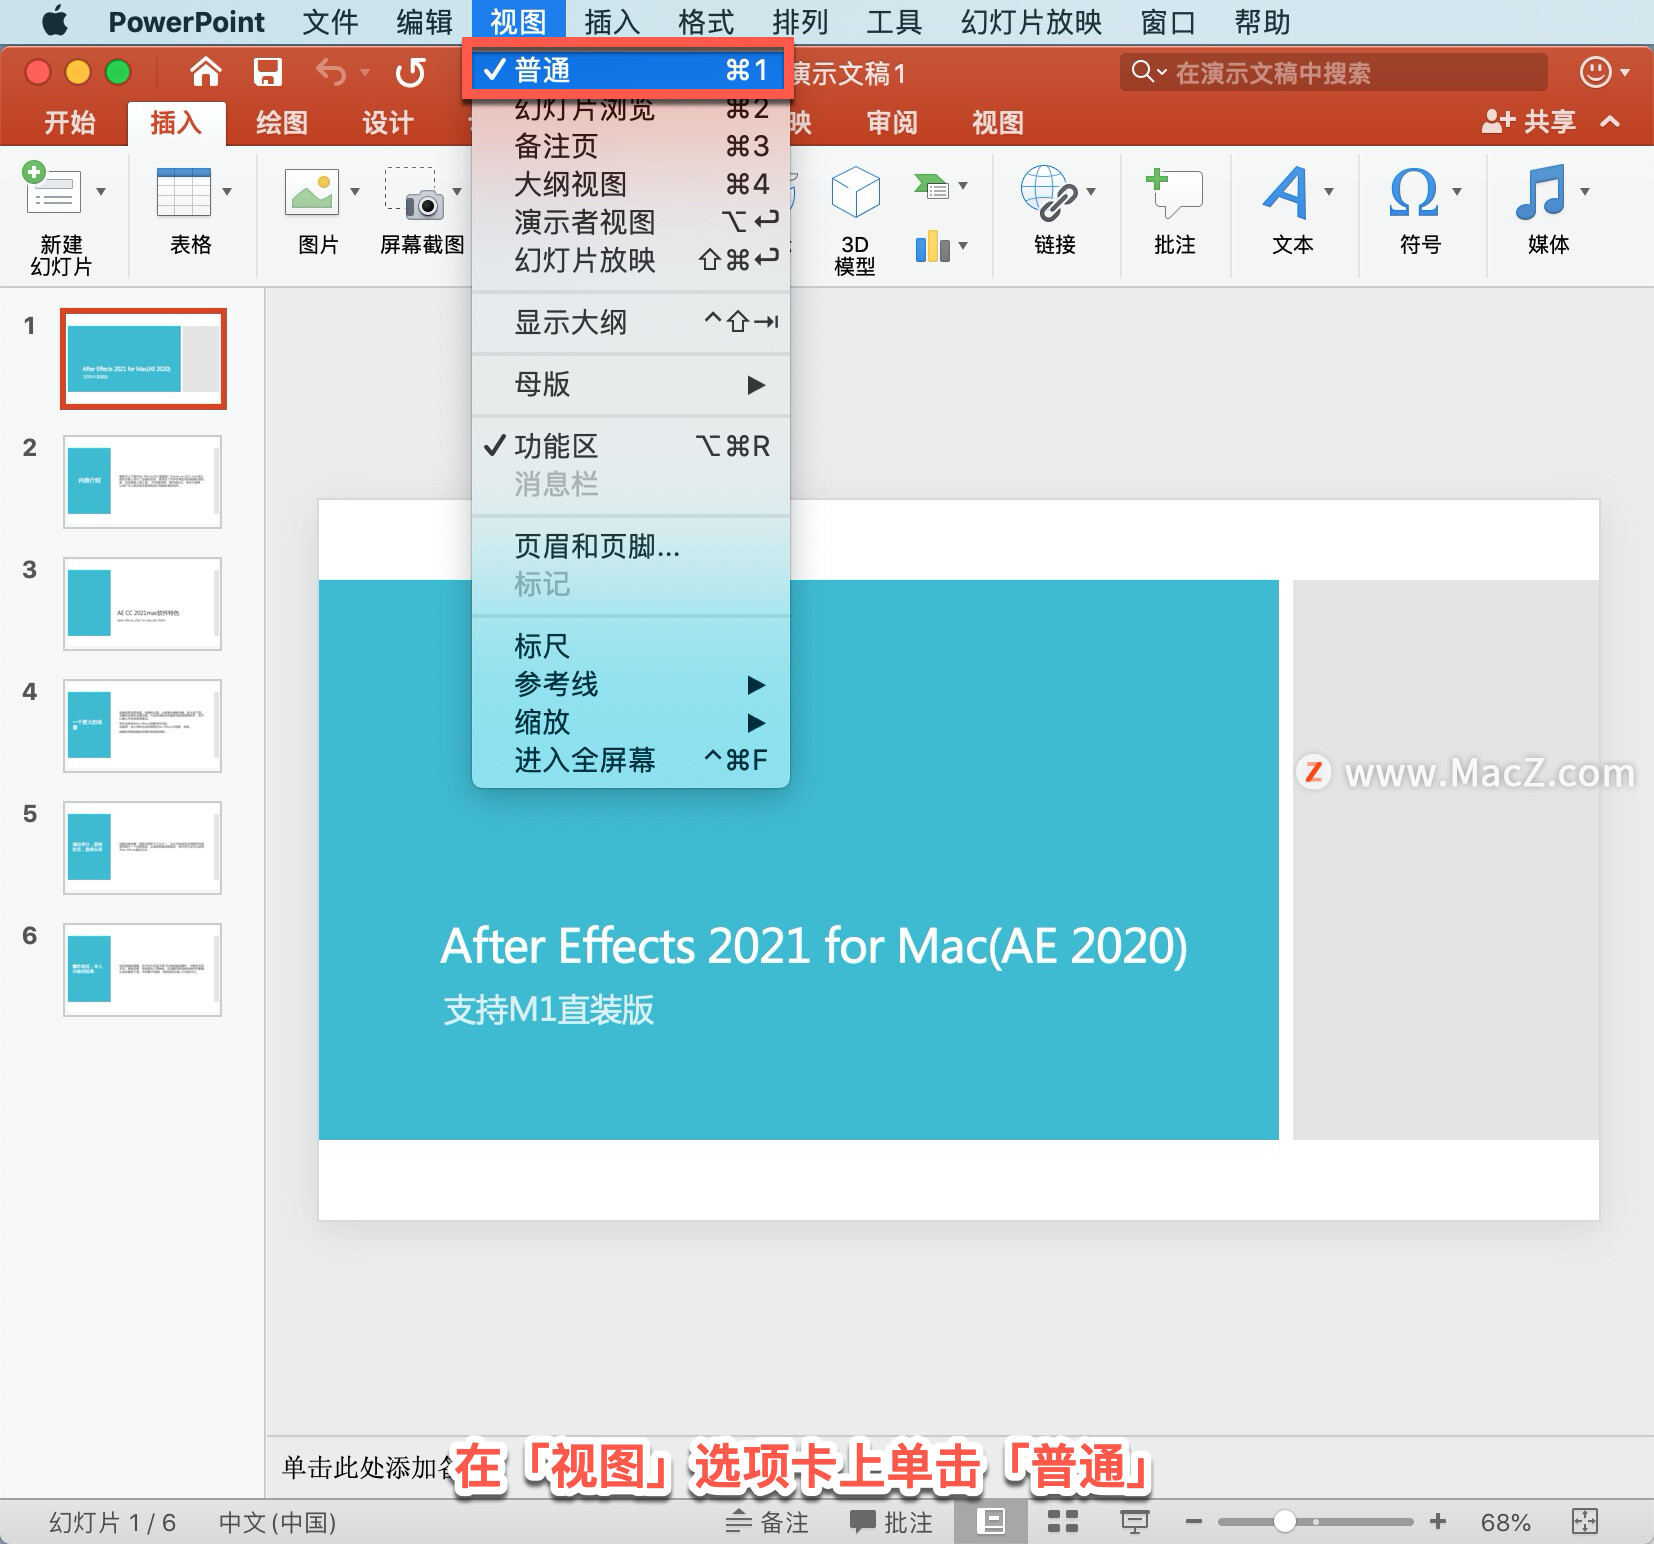Toggle 功能区 ribbon menu item
Viewport: 1654px width, 1544px height.
[x=630, y=446]
